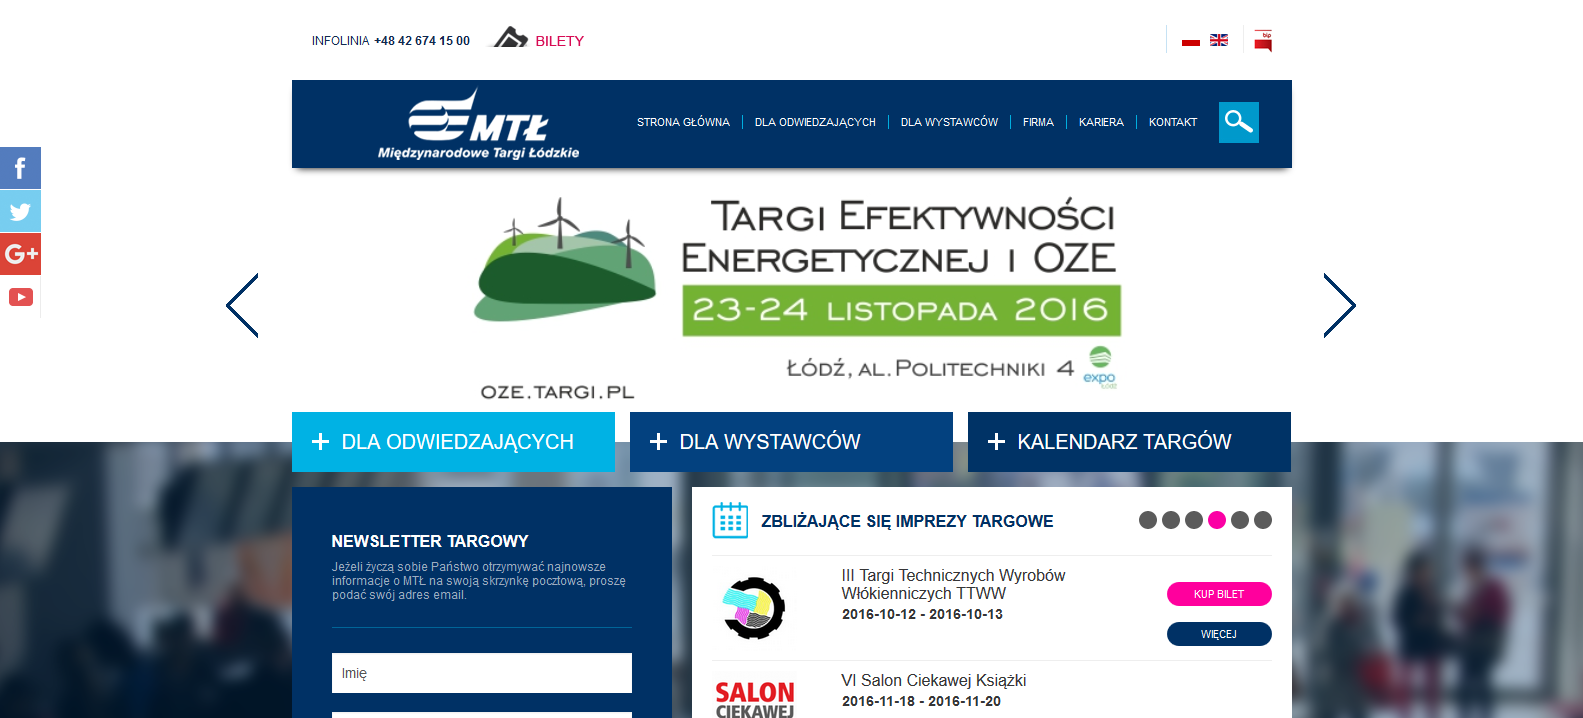Show next banner slide arrow

point(1340,305)
